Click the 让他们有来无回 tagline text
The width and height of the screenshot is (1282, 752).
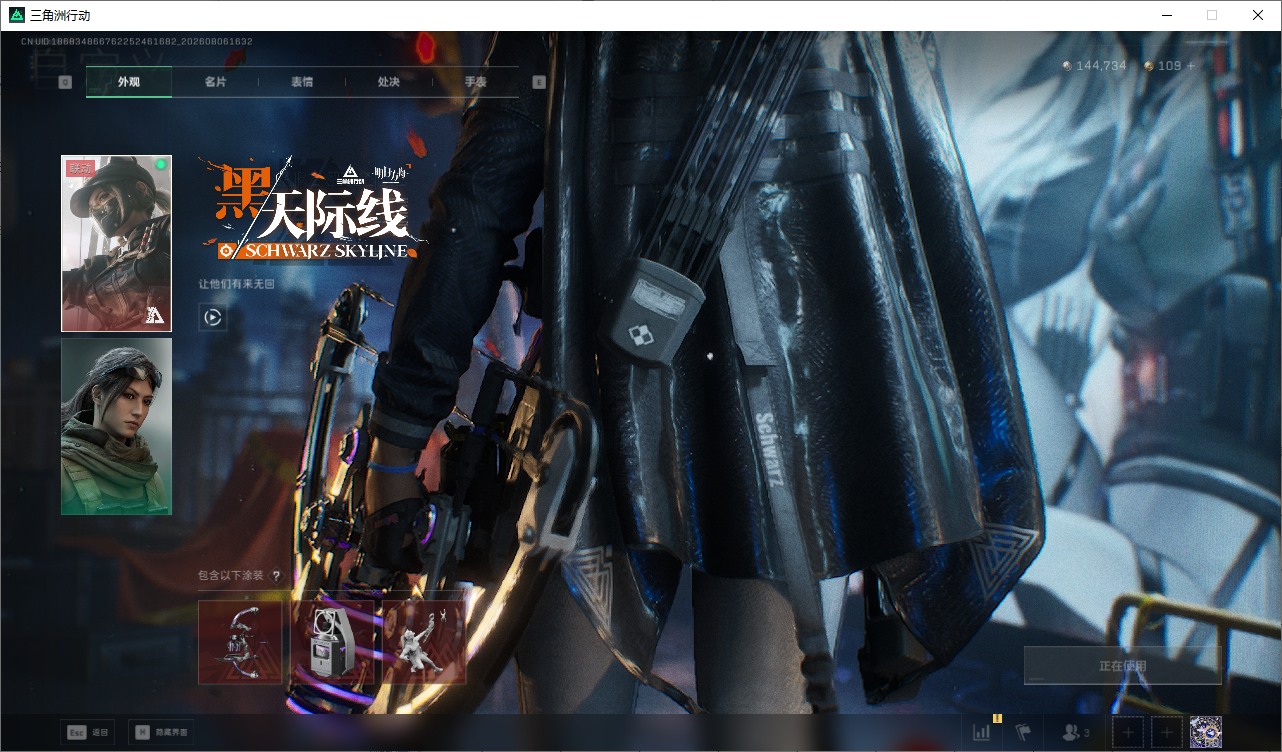coord(236,284)
